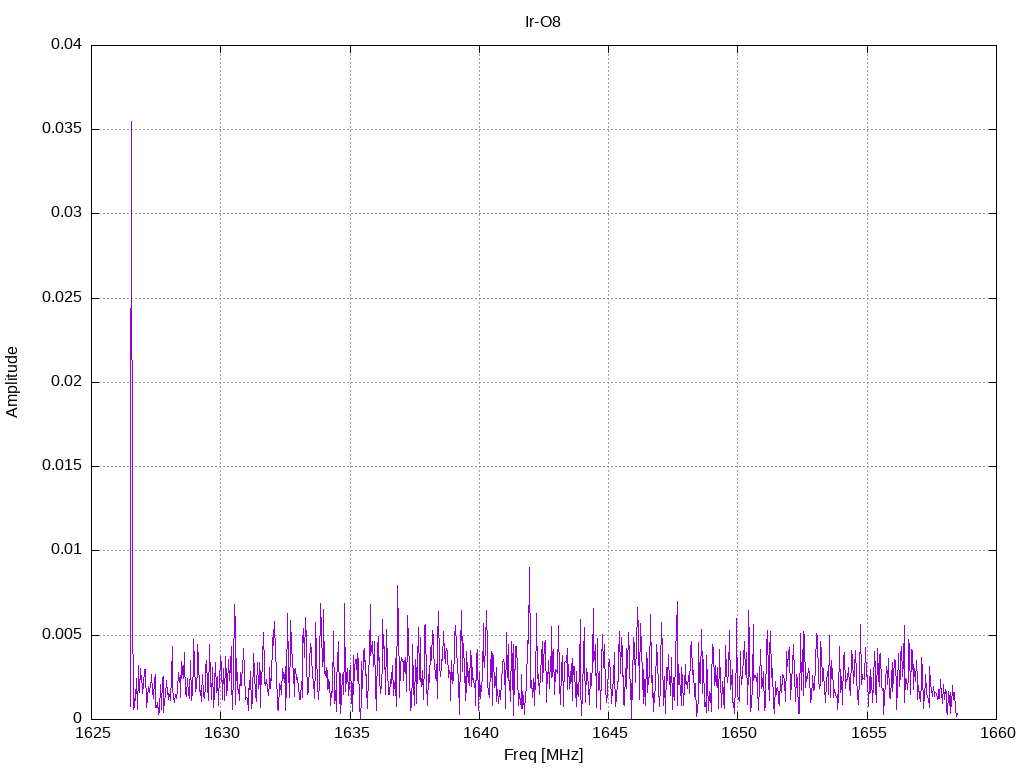Screen dimensions: 1024x768
Task: Select the 0.035 y-axis tick label
Action: pos(63,129)
